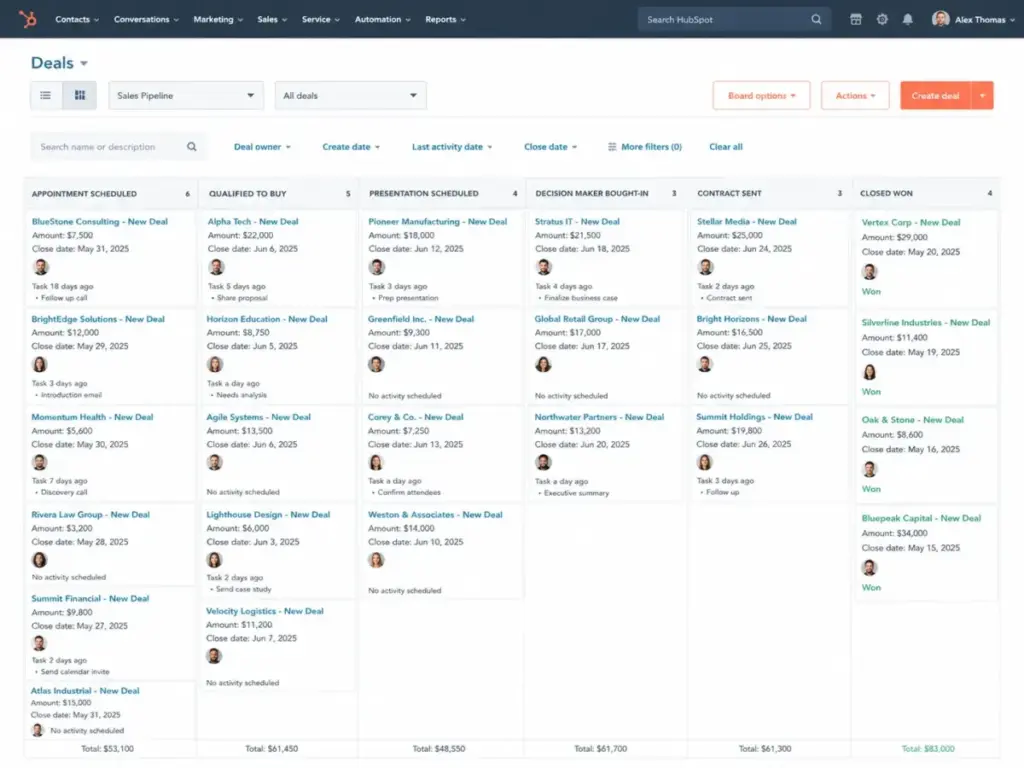
Task: Open the Last activity date filter
Action: point(452,147)
